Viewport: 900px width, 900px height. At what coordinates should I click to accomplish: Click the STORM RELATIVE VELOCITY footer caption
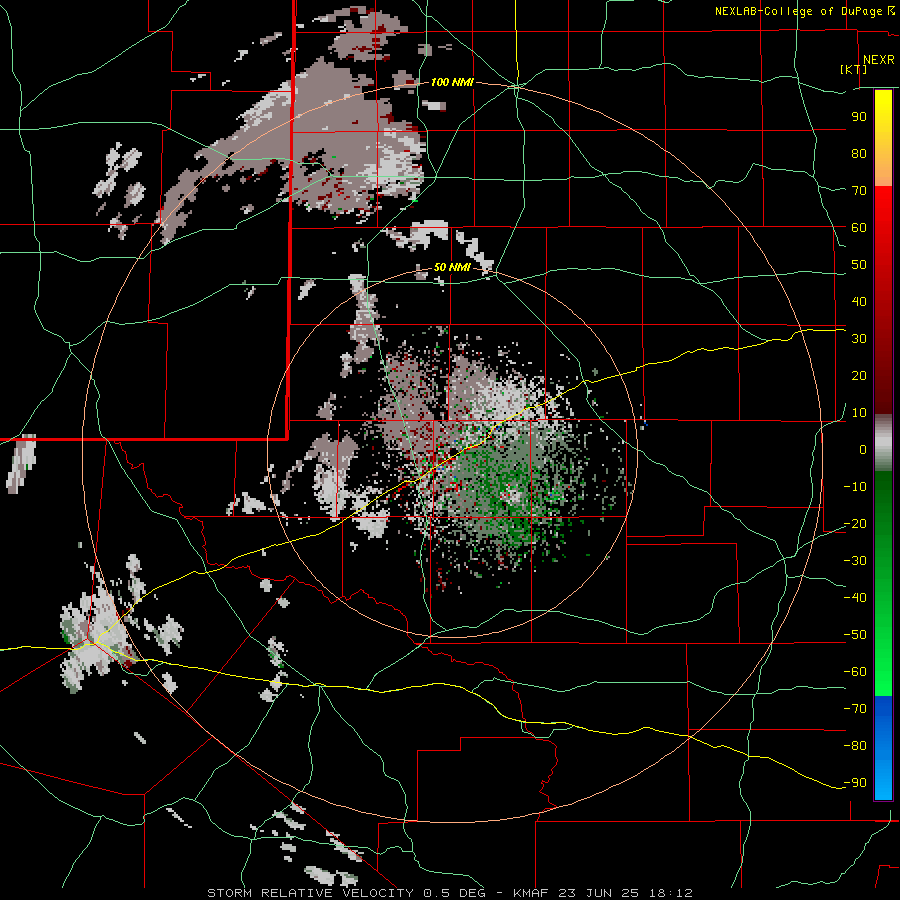coord(449,893)
